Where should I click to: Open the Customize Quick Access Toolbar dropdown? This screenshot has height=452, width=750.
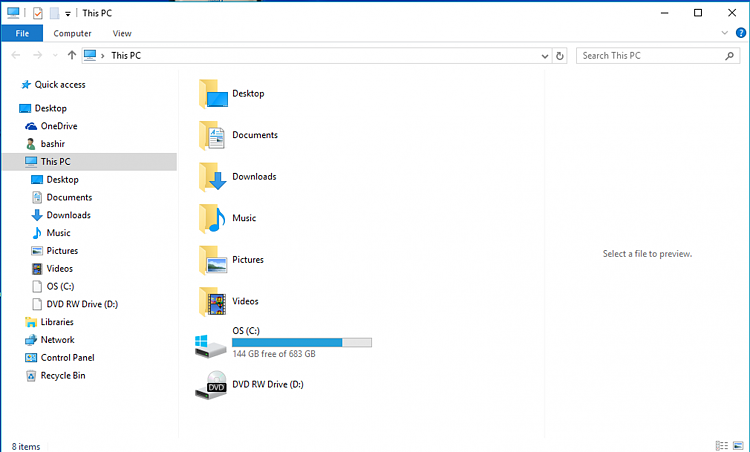pos(68,14)
